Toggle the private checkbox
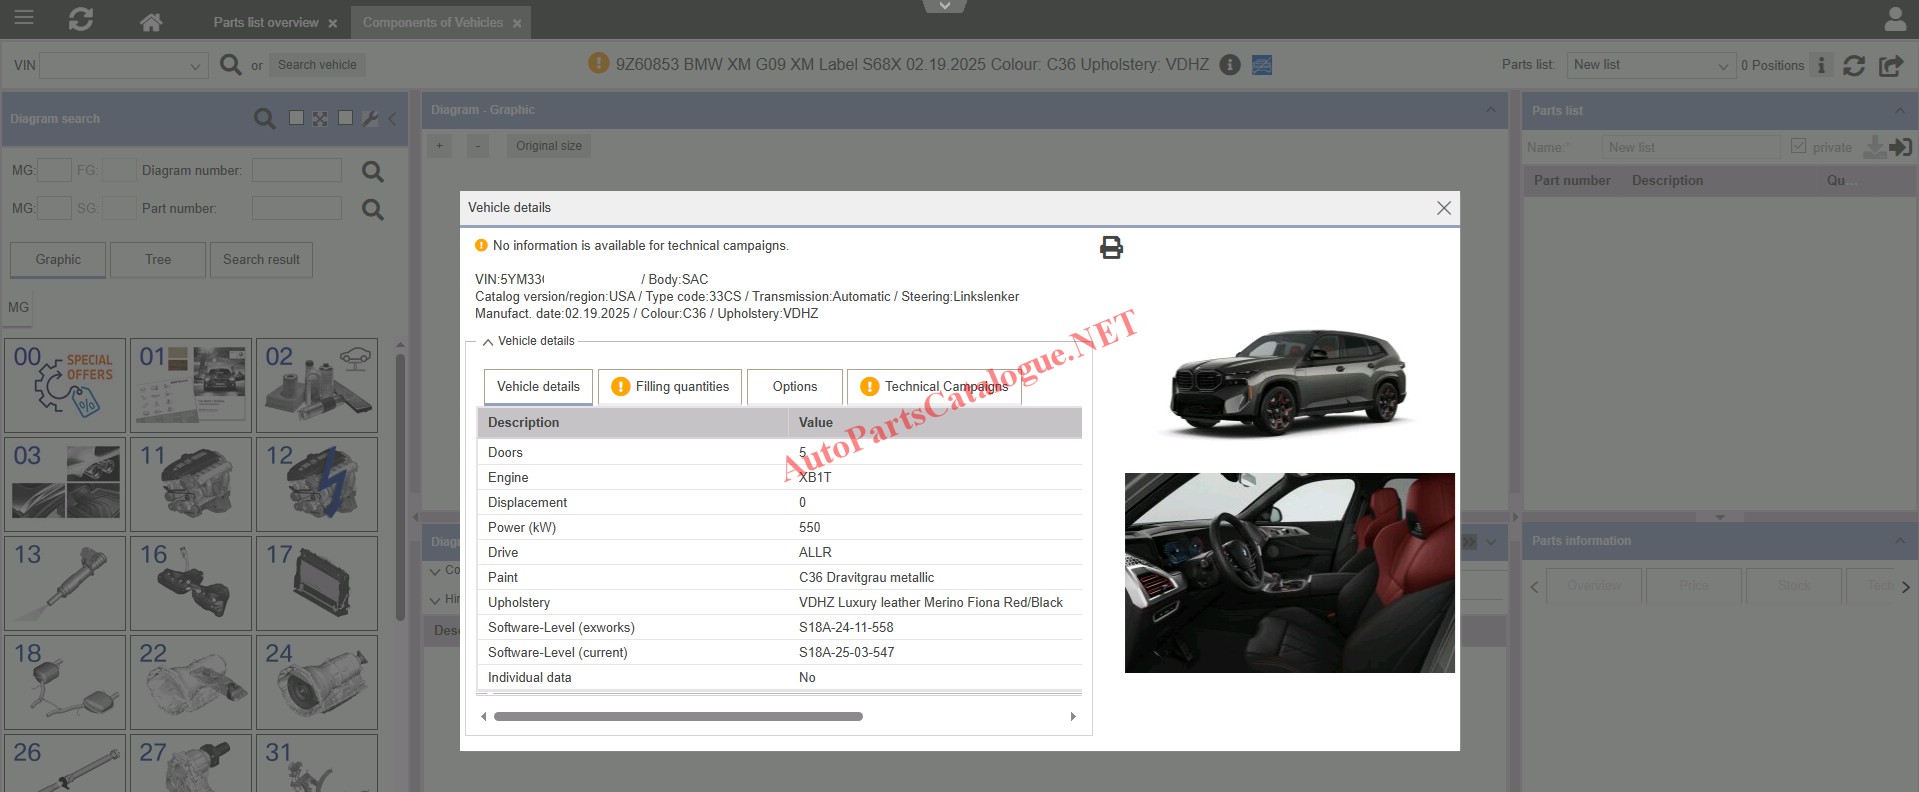 pos(1798,146)
